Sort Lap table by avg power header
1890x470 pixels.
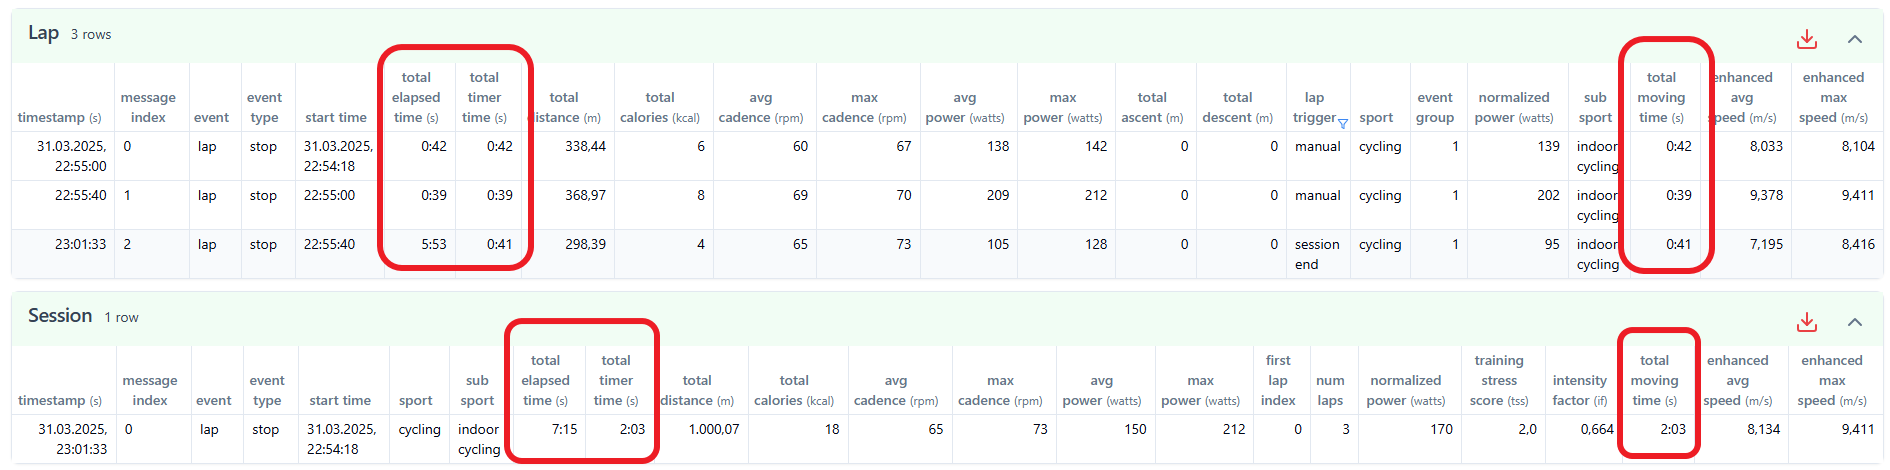coord(964,107)
